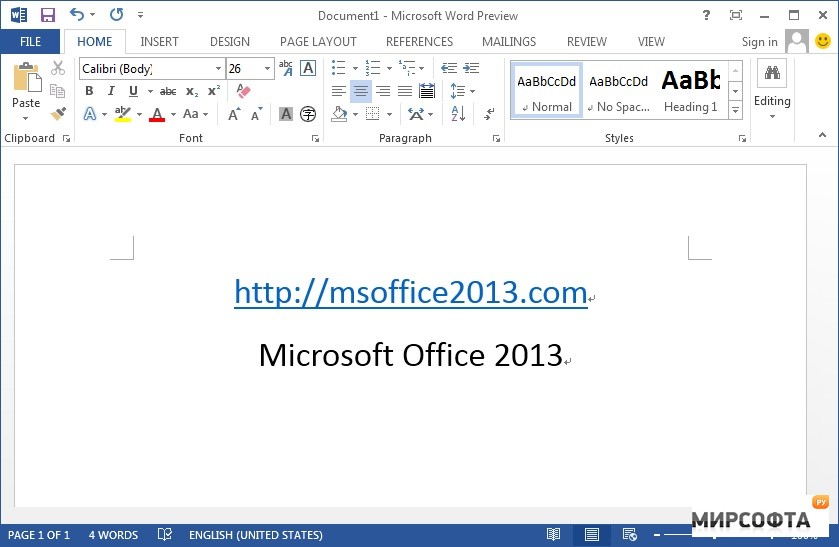Viewport: 839px width, 547px height.
Task: Show paragraph marks and hidden symbols
Action: tap(489, 113)
